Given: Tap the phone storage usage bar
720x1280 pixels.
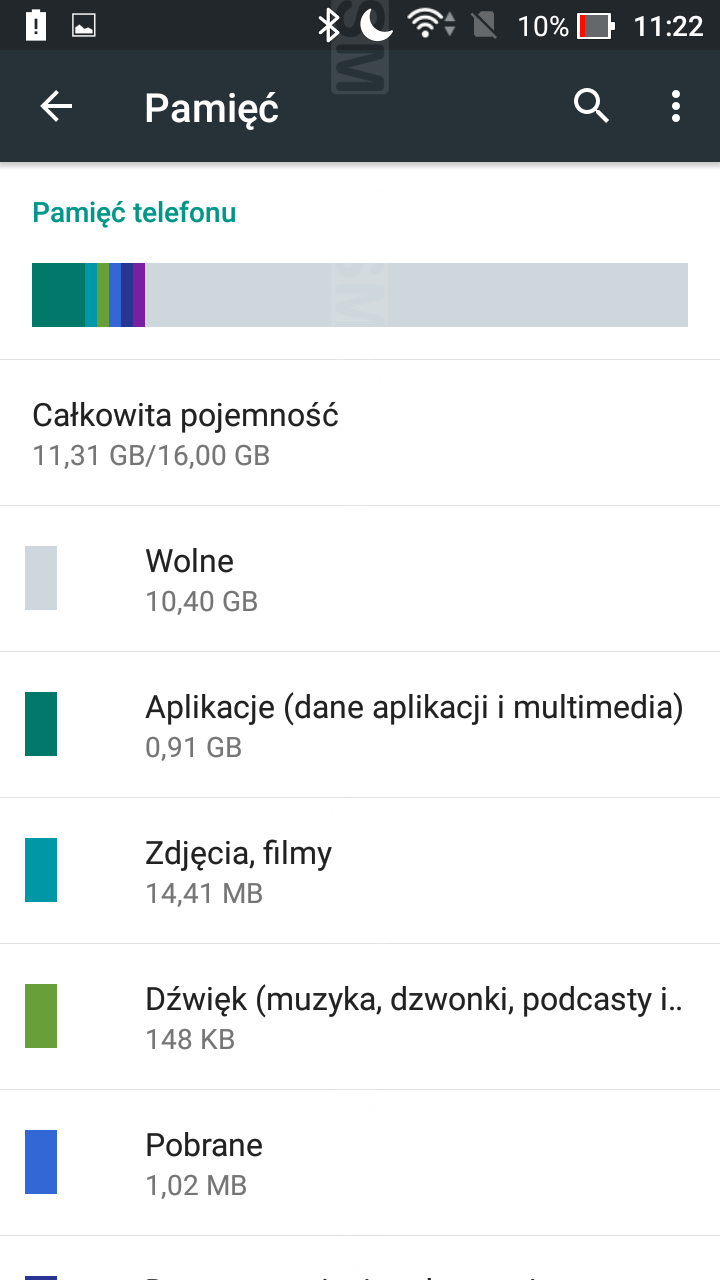Looking at the screenshot, I should tap(360, 295).
